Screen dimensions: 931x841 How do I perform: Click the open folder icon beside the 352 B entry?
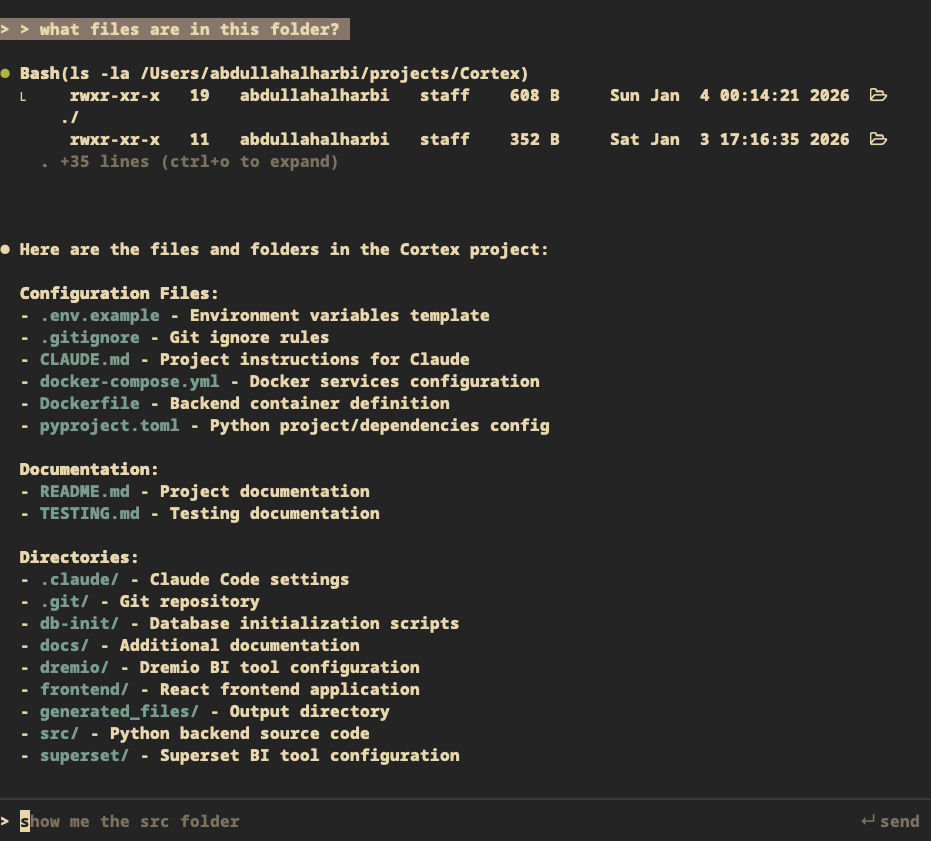[x=878, y=139]
